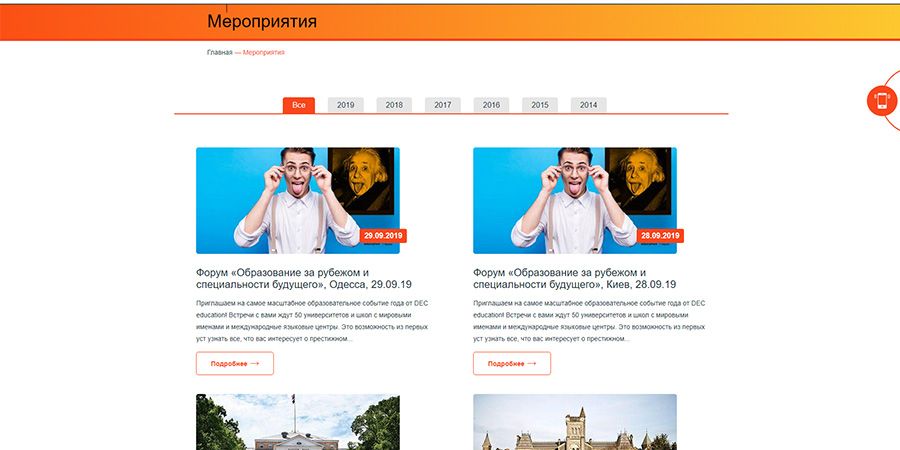Viewport: 900px width, 450px height.
Task: Open the 2018 events tab
Action: pos(394,105)
